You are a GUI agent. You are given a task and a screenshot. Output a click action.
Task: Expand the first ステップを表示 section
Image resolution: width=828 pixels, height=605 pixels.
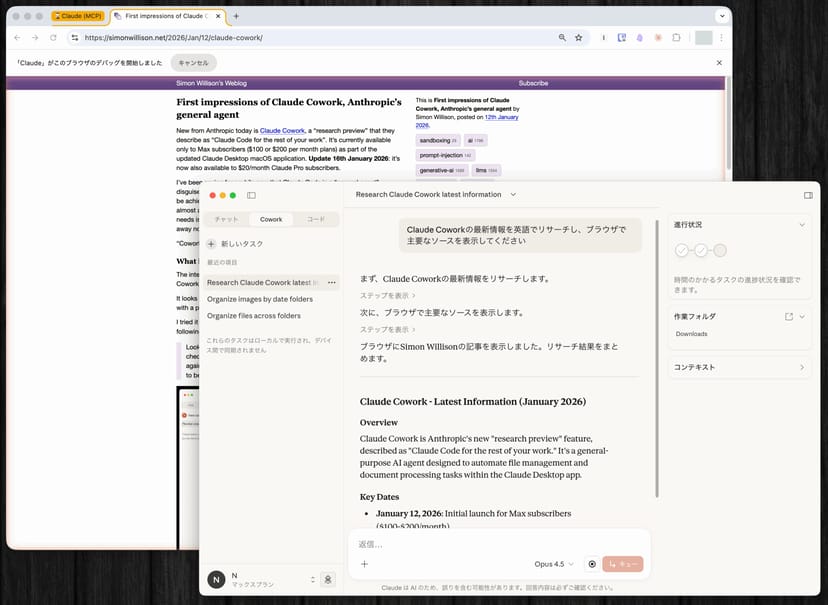[x=388, y=296]
